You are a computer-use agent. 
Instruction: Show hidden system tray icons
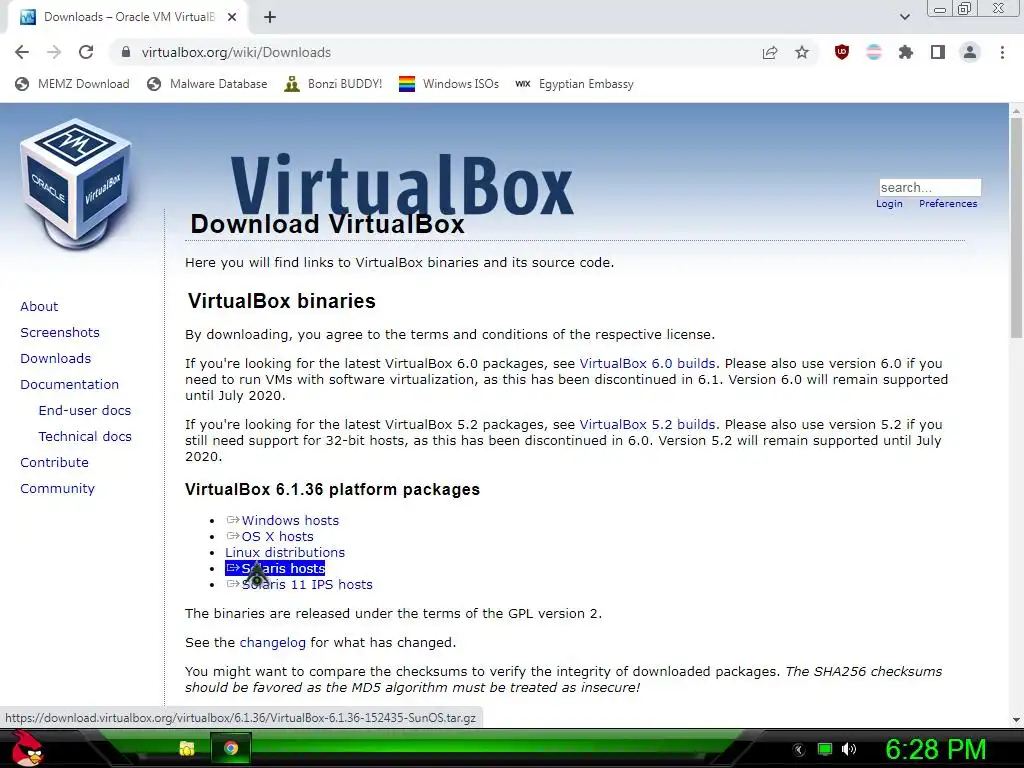[x=798, y=750]
